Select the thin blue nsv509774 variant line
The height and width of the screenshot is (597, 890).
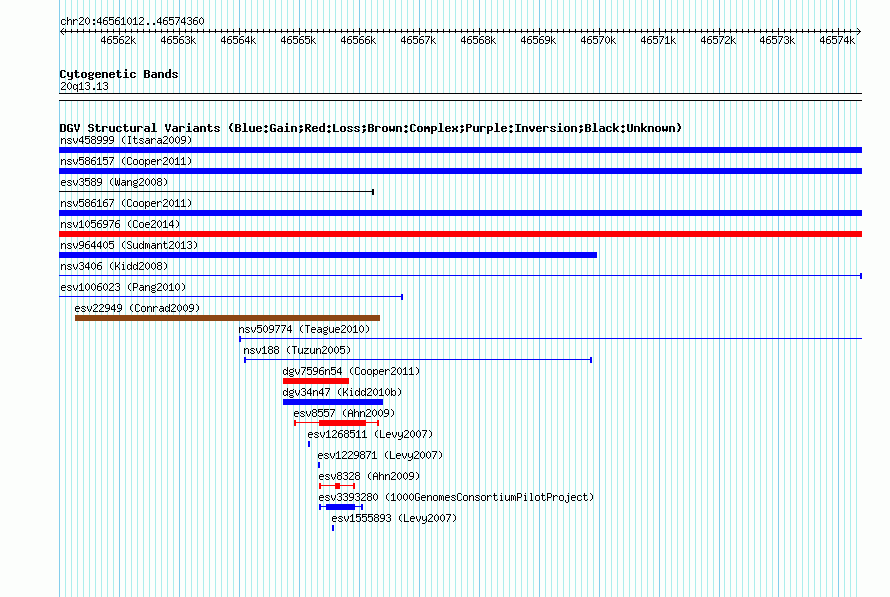click(x=551, y=339)
